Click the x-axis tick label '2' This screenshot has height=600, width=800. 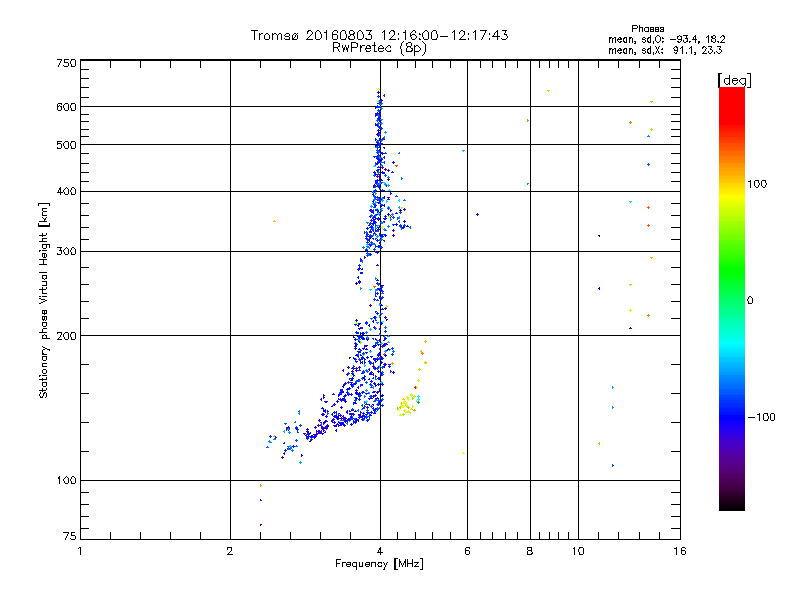[x=230, y=551]
